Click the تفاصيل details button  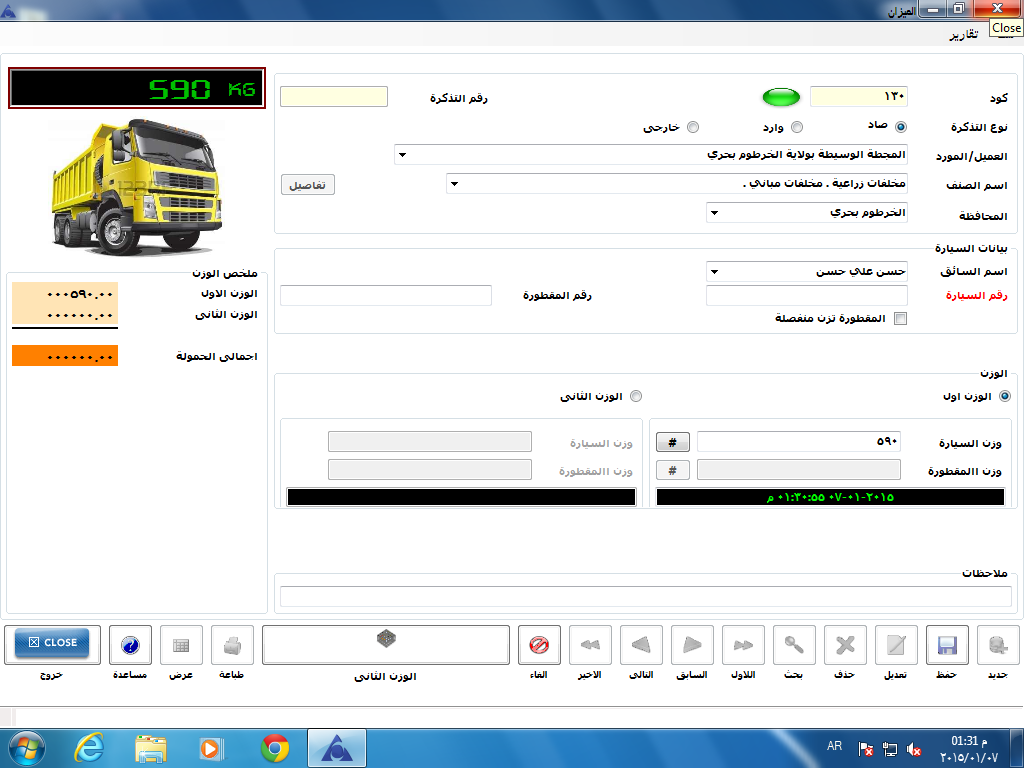click(x=307, y=185)
